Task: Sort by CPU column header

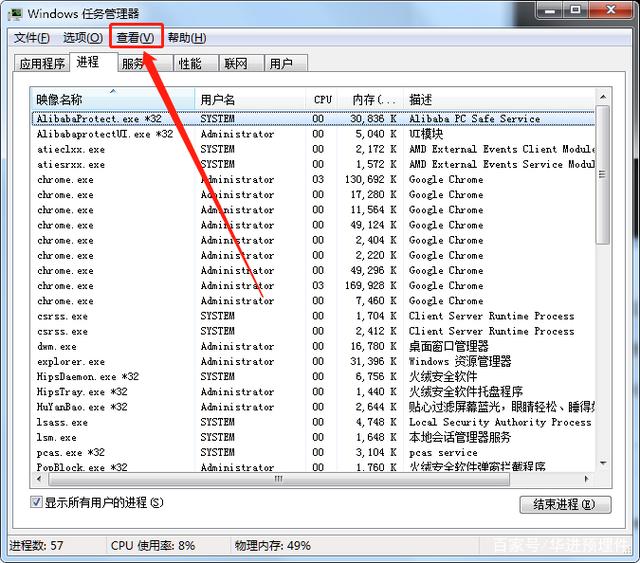Action: tap(322, 100)
